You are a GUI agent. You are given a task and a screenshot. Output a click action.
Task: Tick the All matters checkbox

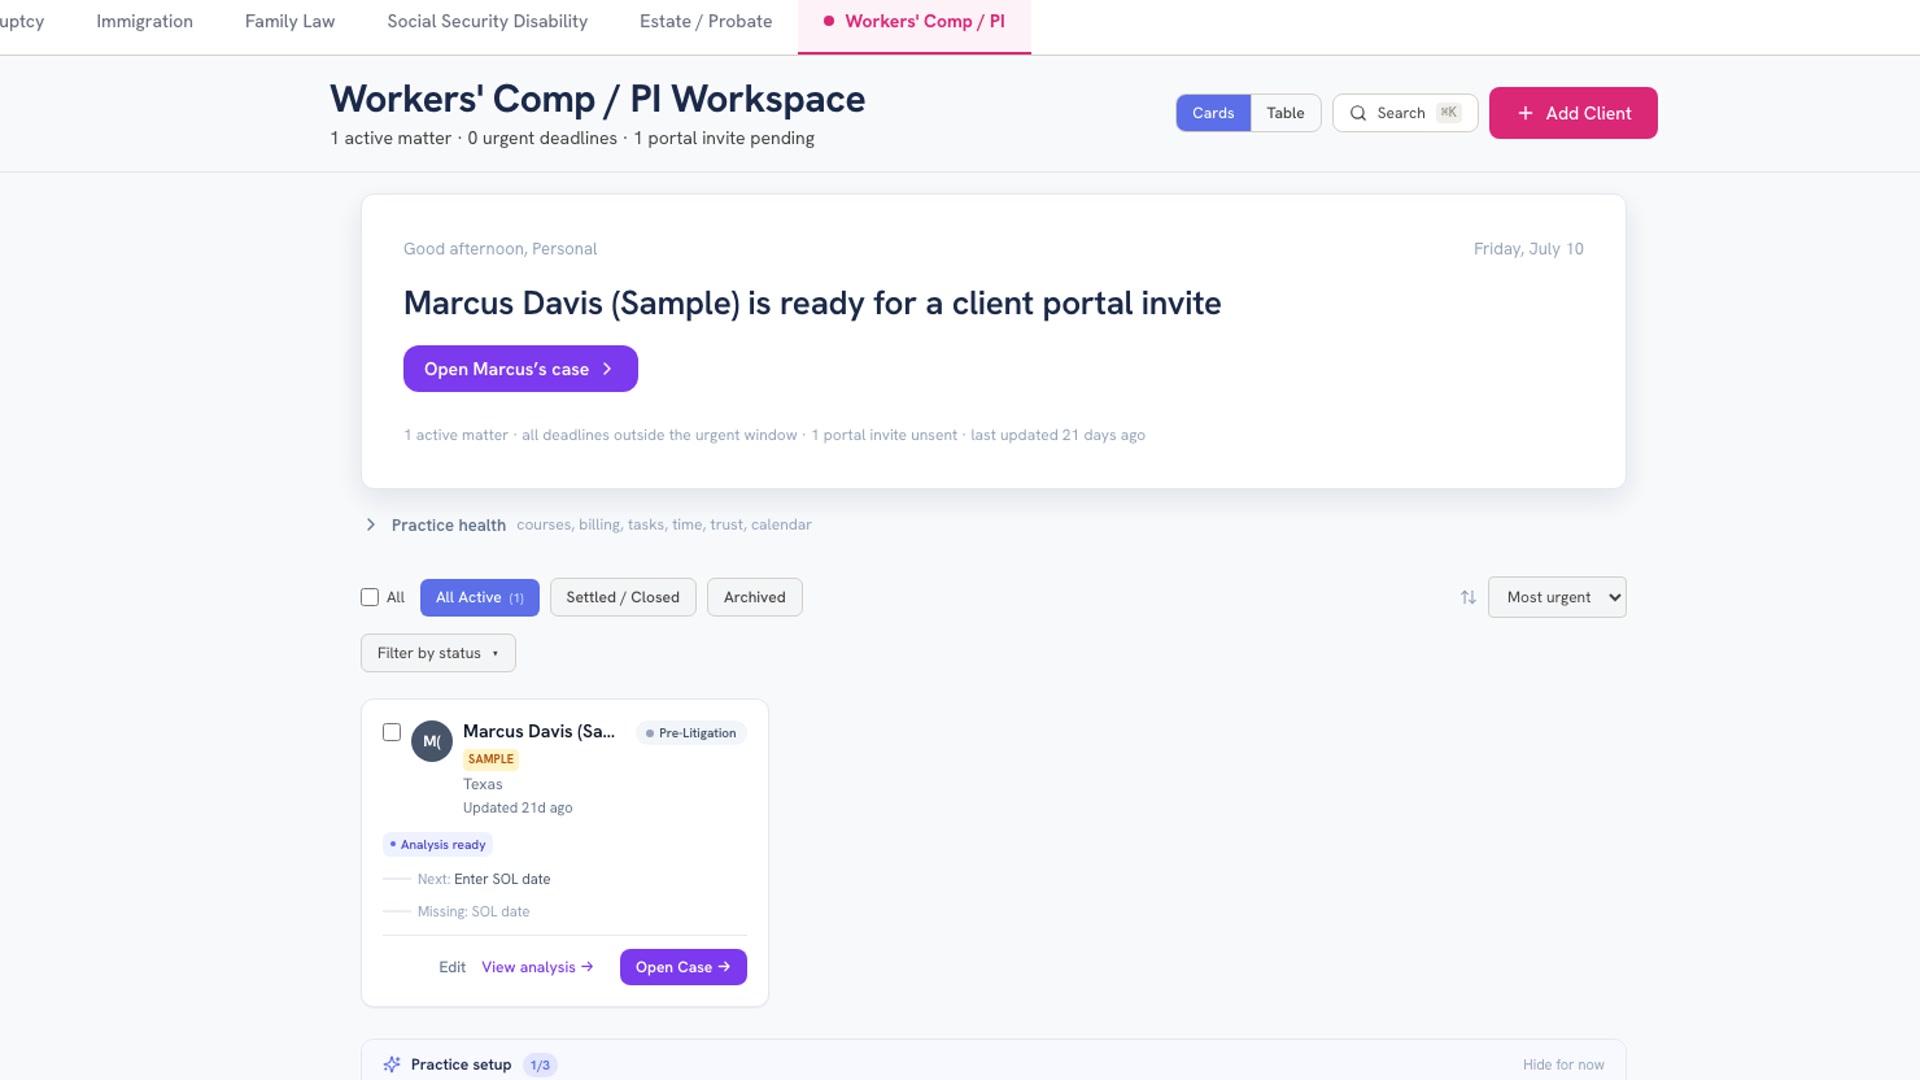[370, 597]
